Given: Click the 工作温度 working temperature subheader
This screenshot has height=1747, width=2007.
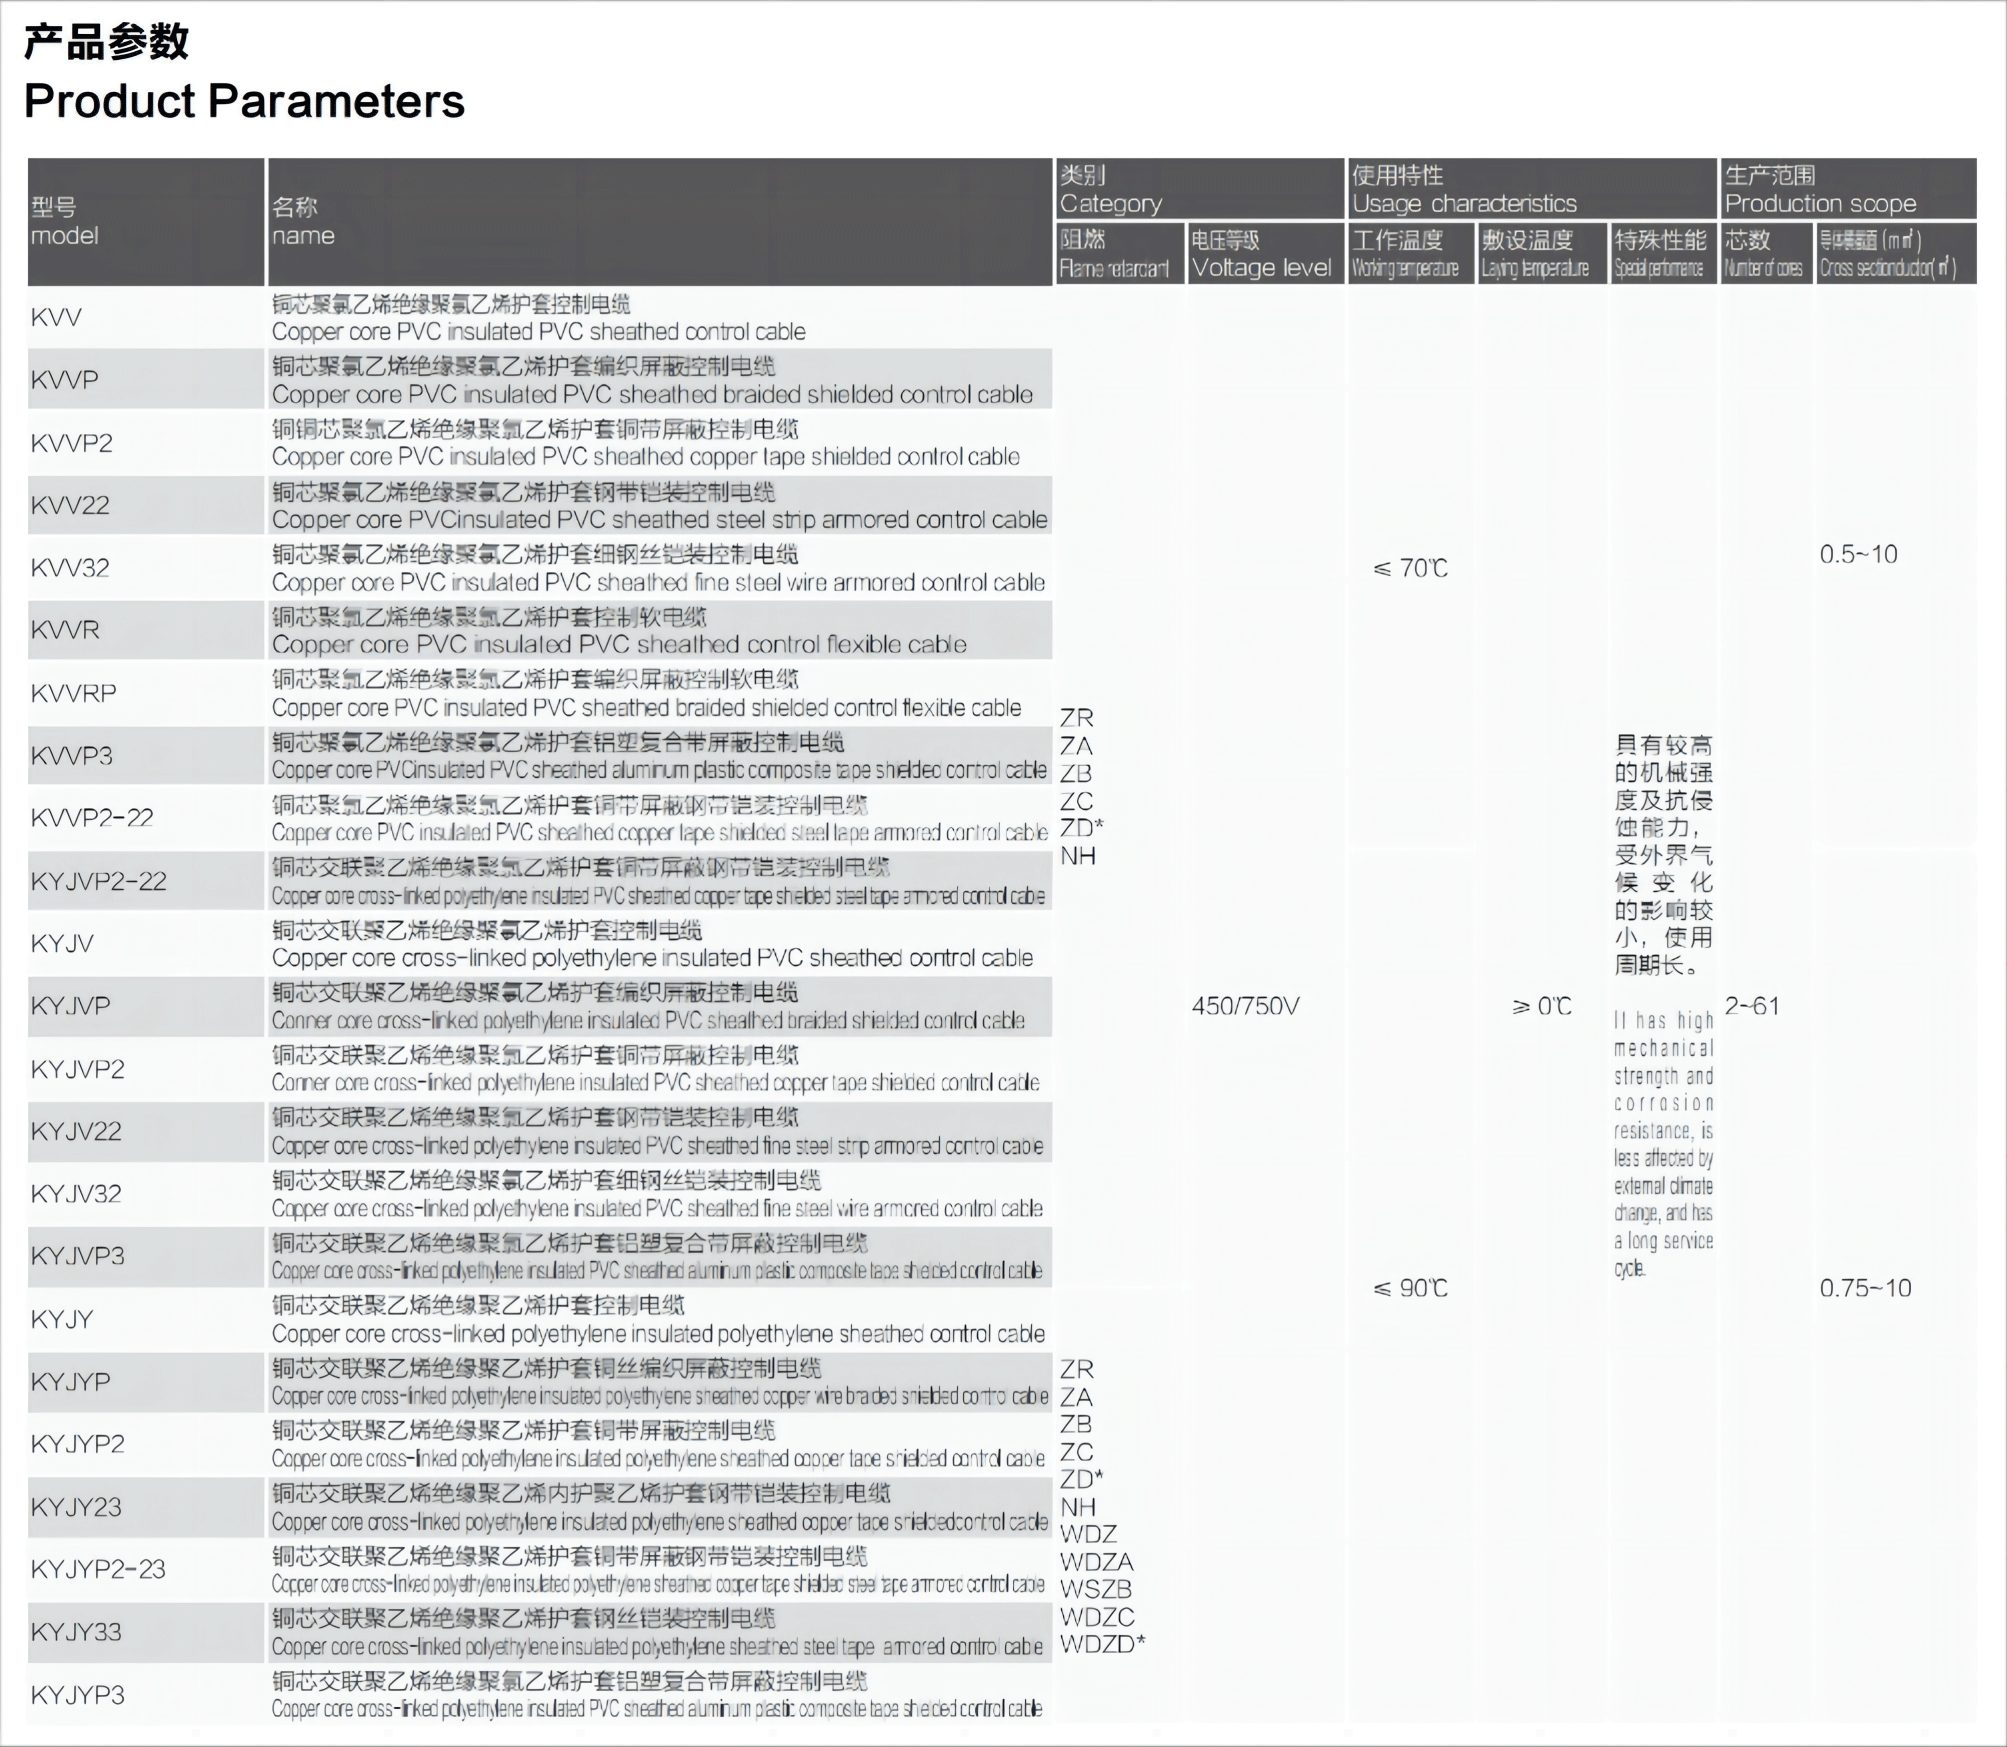Looking at the screenshot, I should click(x=1410, y=254).
